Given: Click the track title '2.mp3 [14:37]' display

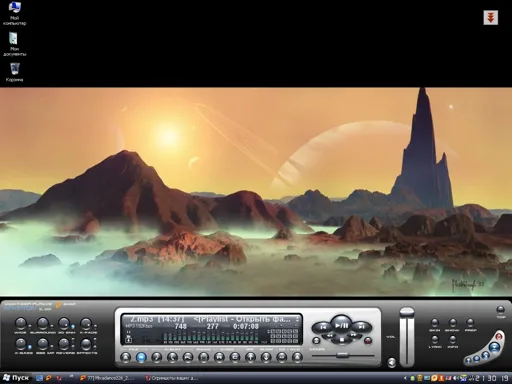Looking at the screenshot, I should tap(157, 319).
